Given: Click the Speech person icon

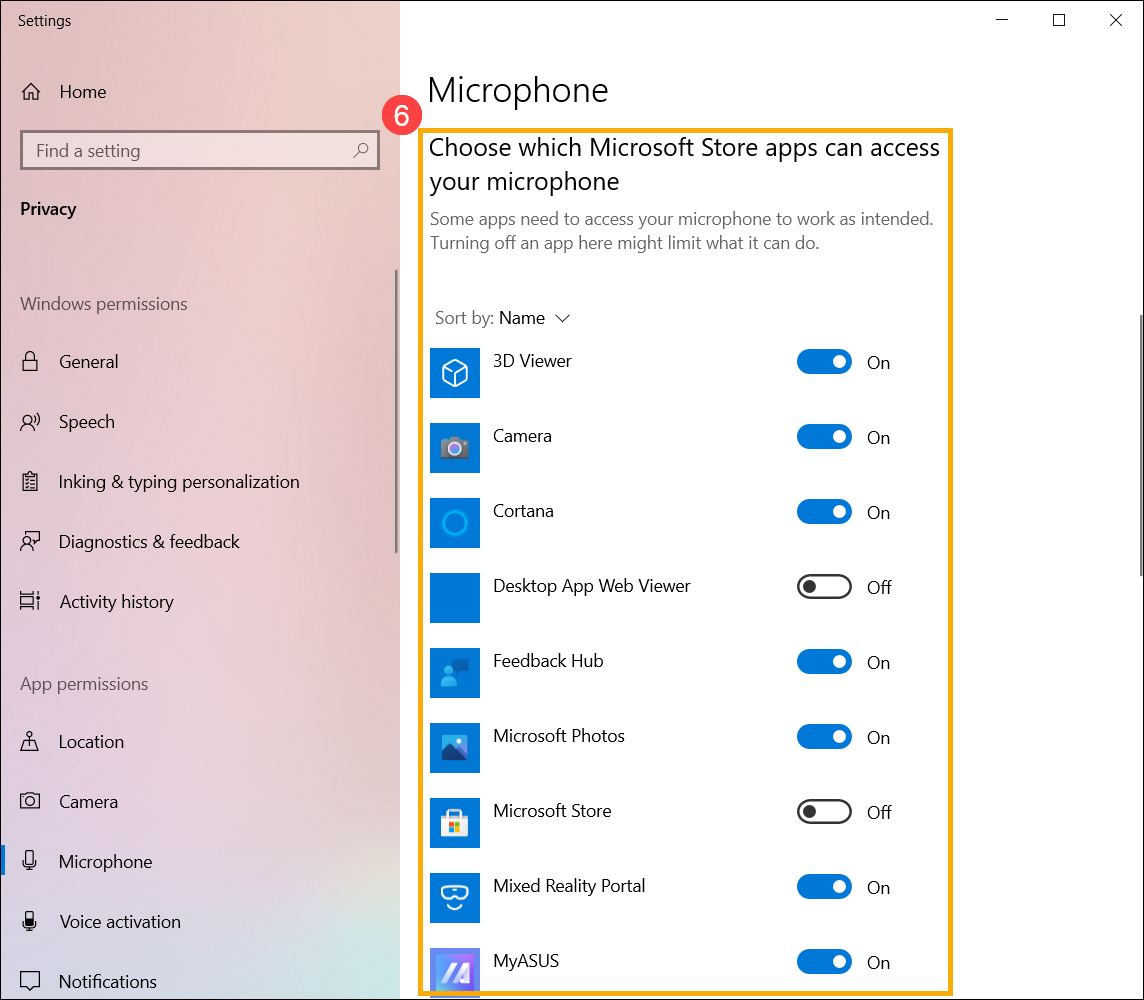Looking at the screenshot, I should (x=30, y=422).
